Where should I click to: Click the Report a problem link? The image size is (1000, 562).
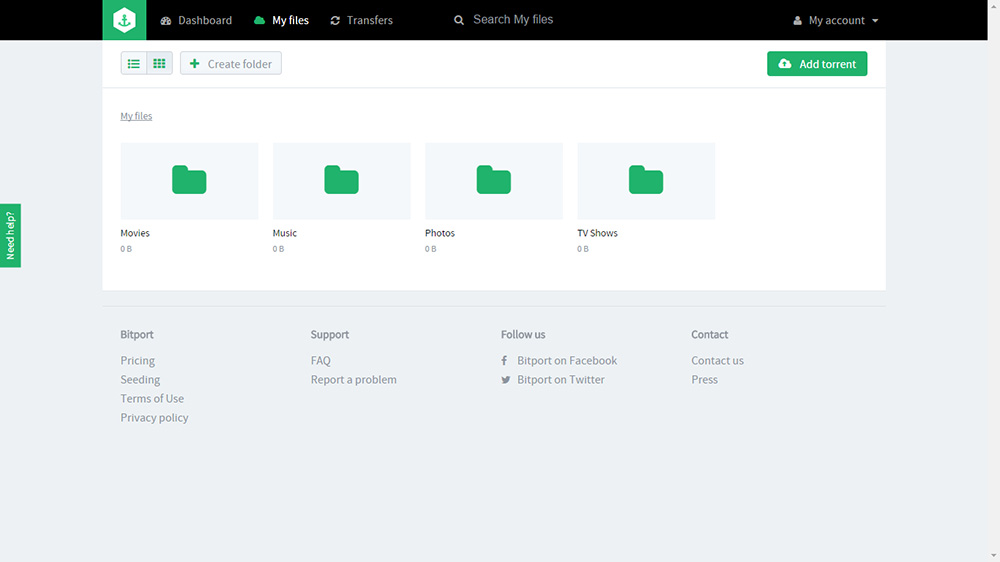click(354, 380)
